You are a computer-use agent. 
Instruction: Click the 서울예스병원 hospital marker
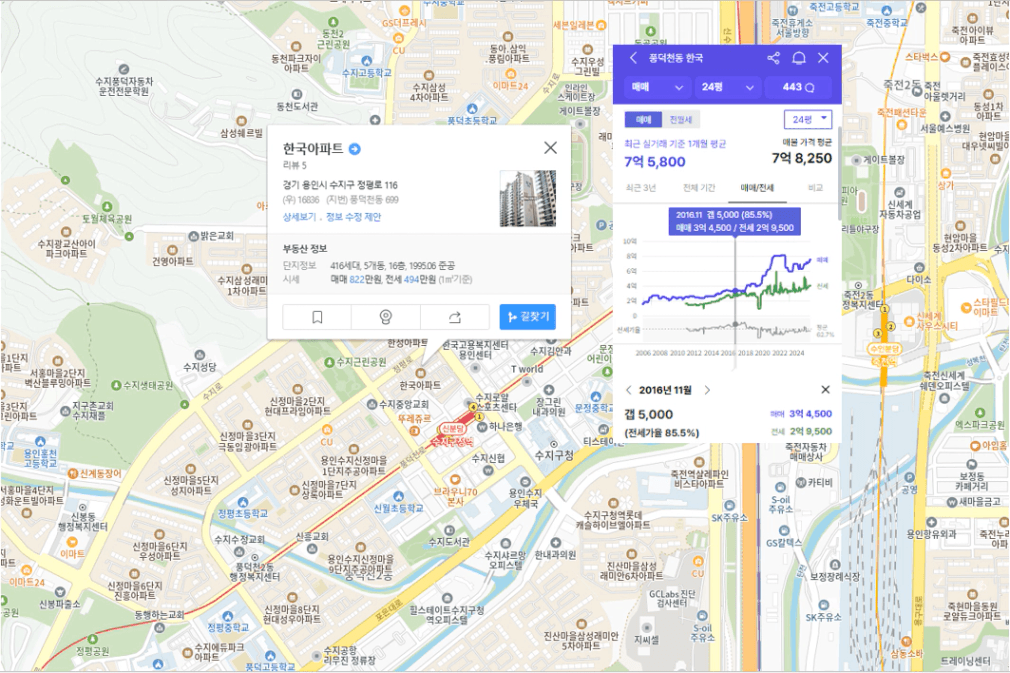point(945,117)
